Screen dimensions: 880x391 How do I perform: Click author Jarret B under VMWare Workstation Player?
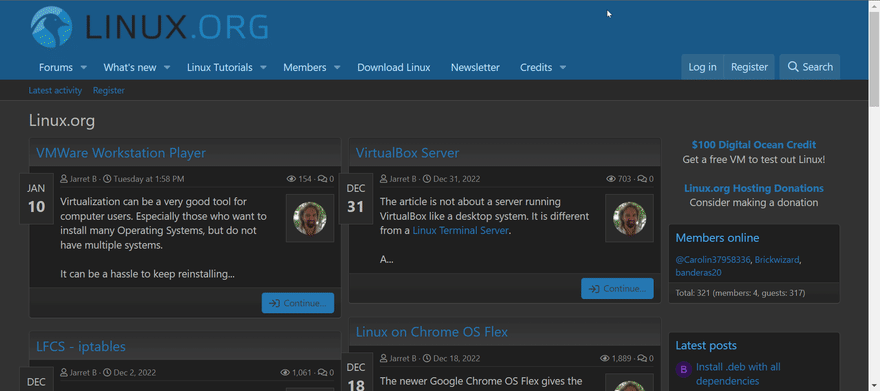click(x=82, y=179)
